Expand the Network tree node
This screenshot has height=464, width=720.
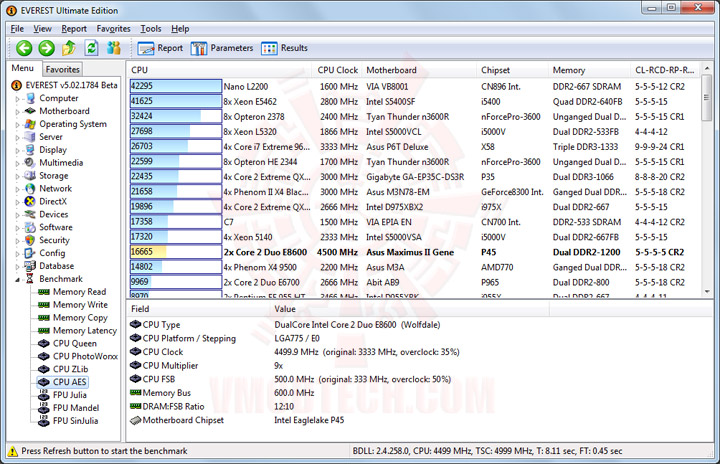[x=17, y=189]
